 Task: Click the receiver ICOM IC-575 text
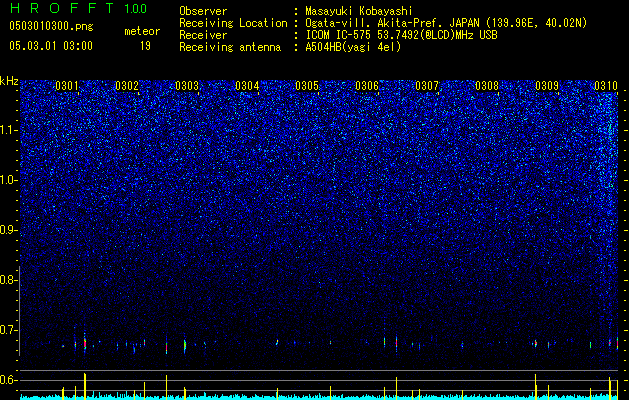401,35
